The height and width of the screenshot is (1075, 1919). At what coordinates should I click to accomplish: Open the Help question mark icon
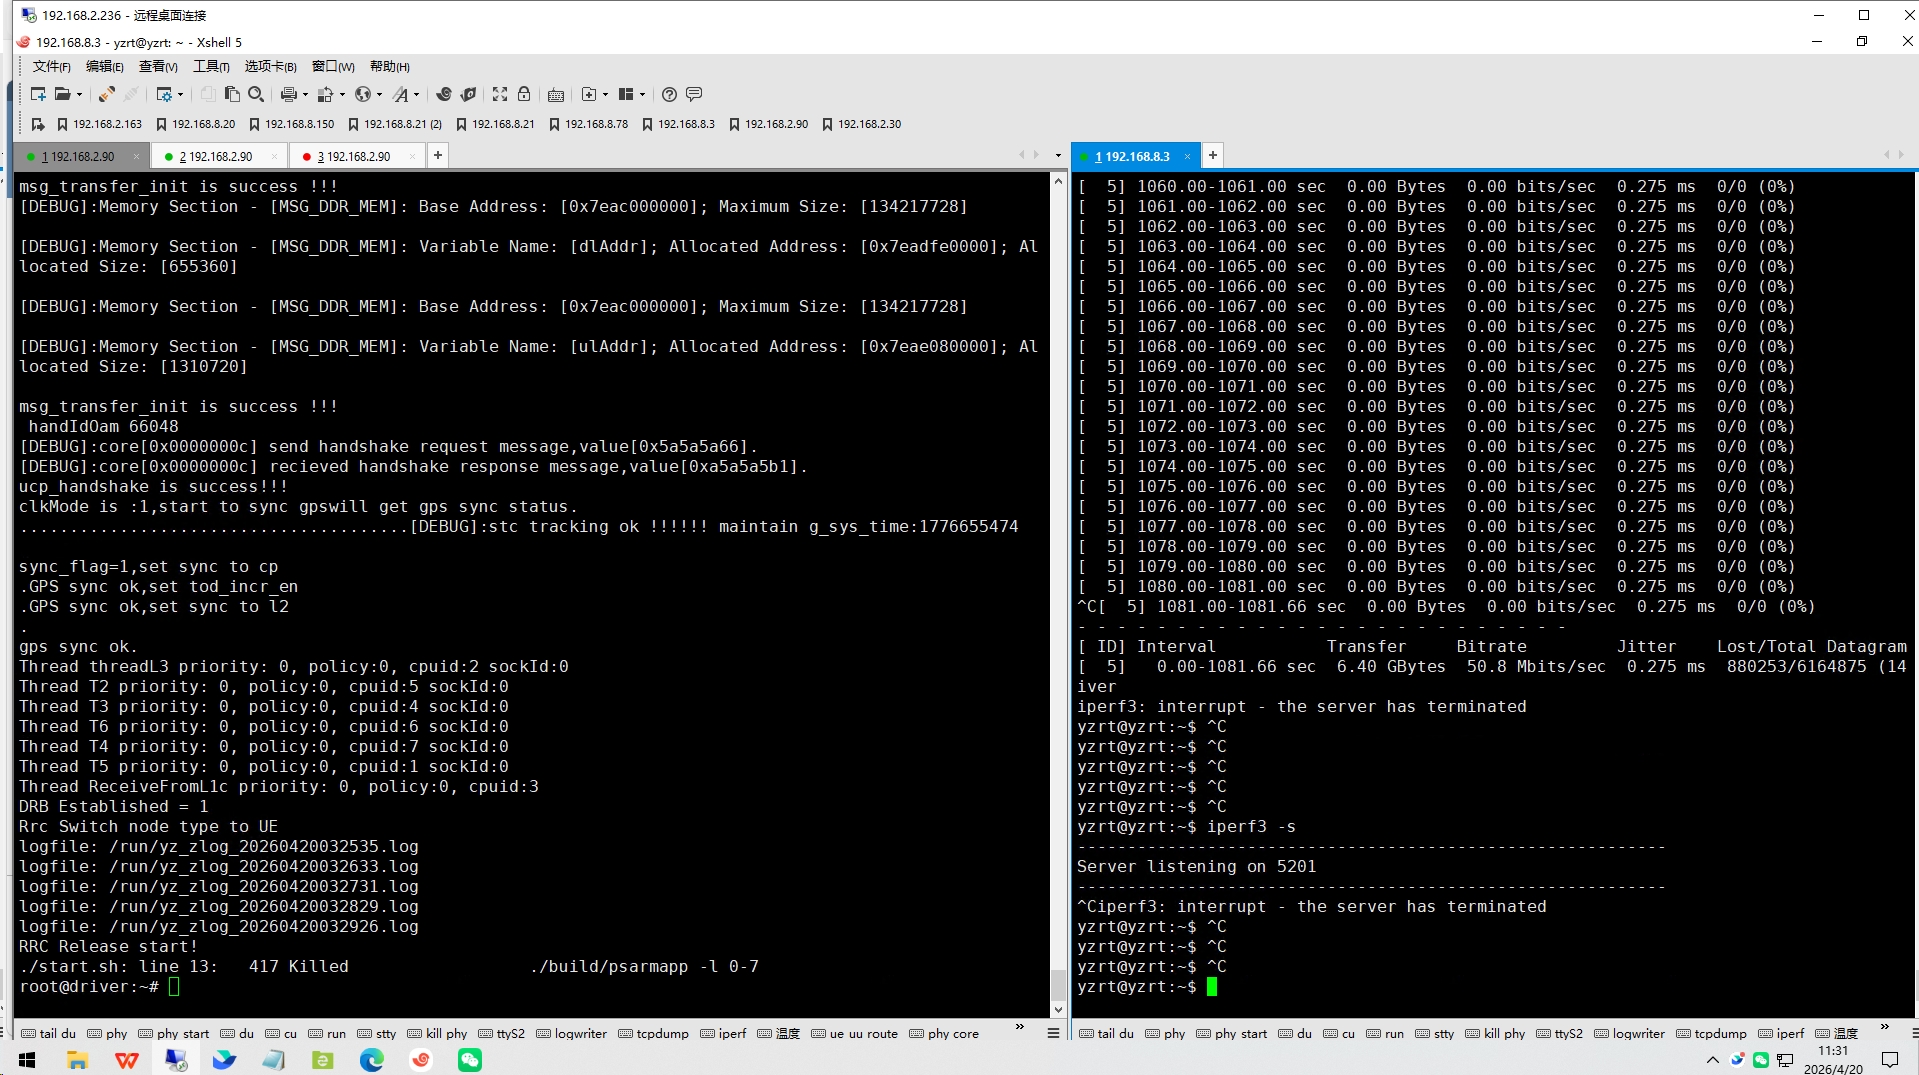(669, 94)
